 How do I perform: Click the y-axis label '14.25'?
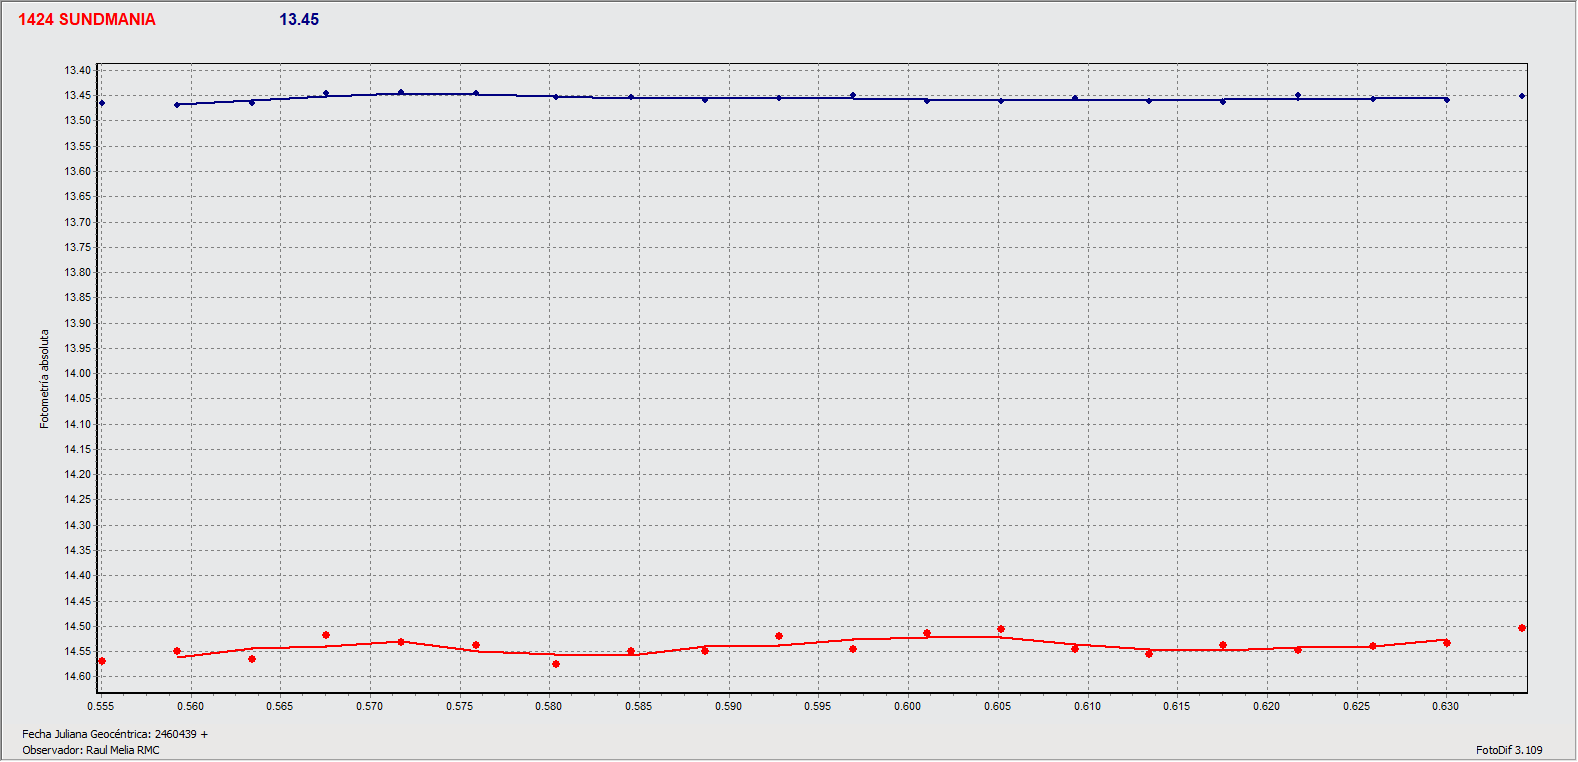[x=78, y=499]
